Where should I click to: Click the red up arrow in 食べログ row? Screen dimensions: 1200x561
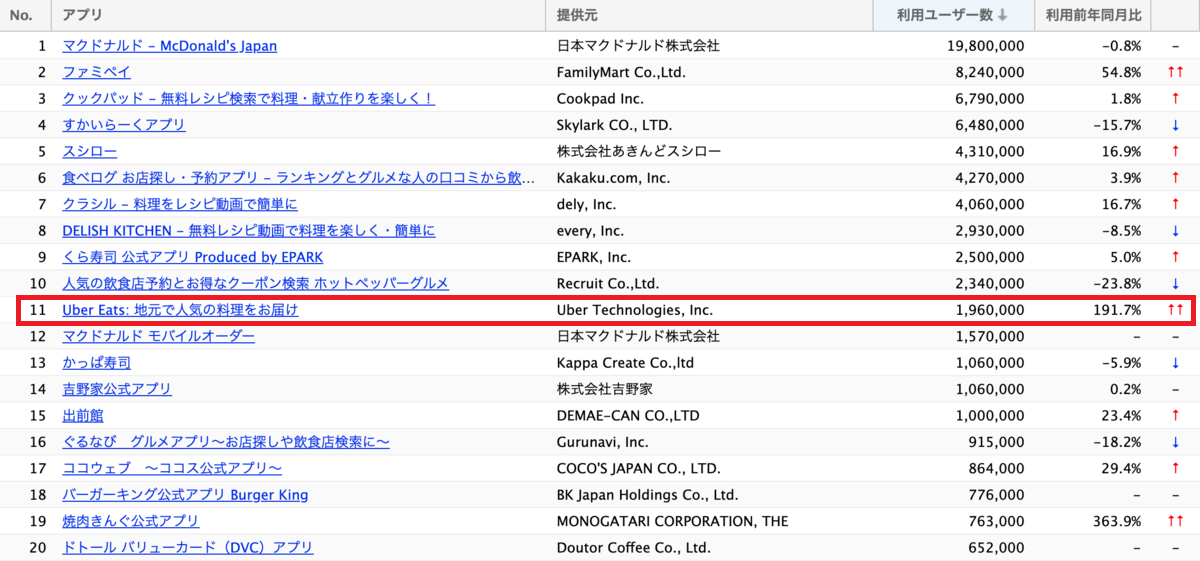pyautogui.click(x=1175, y=178)
